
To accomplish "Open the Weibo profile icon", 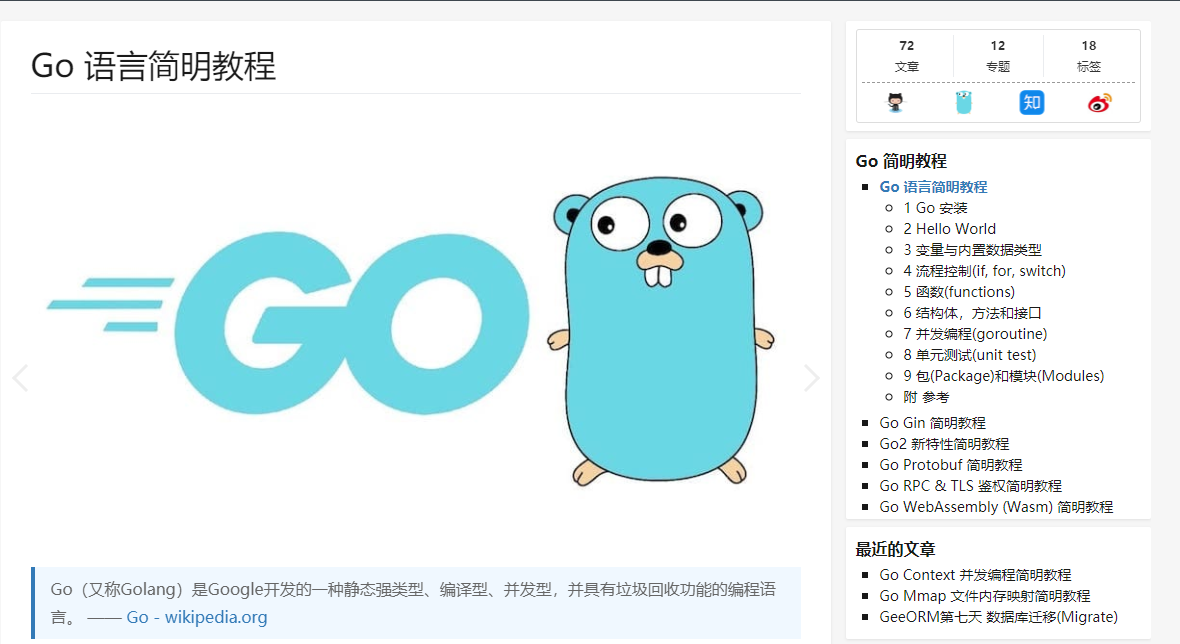I will coord(1098,102).
